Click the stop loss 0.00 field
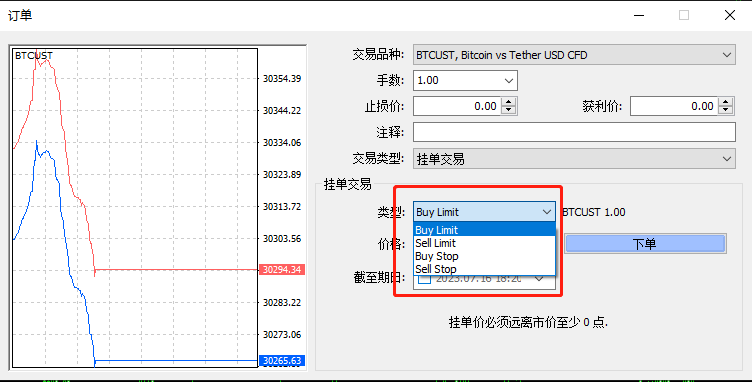Image resolution: width=752 pixels, height=382 pixels. (458, 106)
